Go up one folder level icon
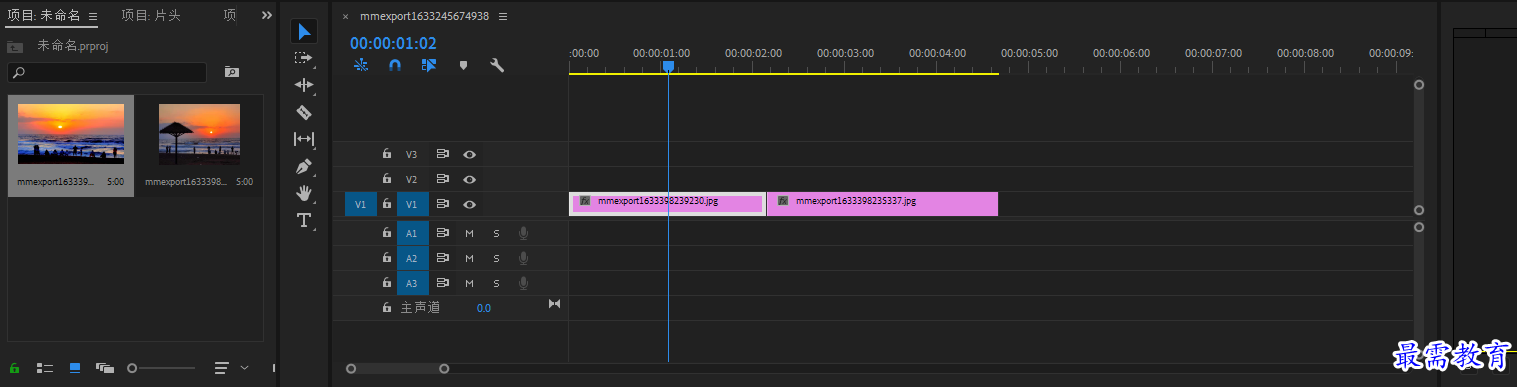Screen dimensions: 1517x387 (15, 46)
